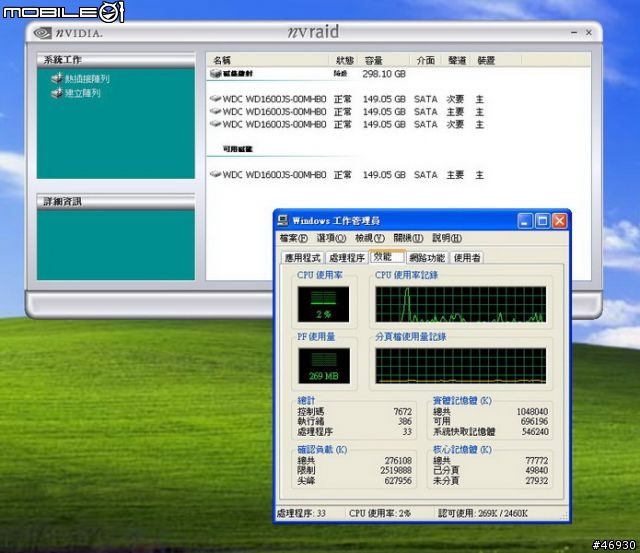This screenshot has height=553, width=640.
Task: Sort nvraid list by 介面 column header
Action: click(425, 60)
